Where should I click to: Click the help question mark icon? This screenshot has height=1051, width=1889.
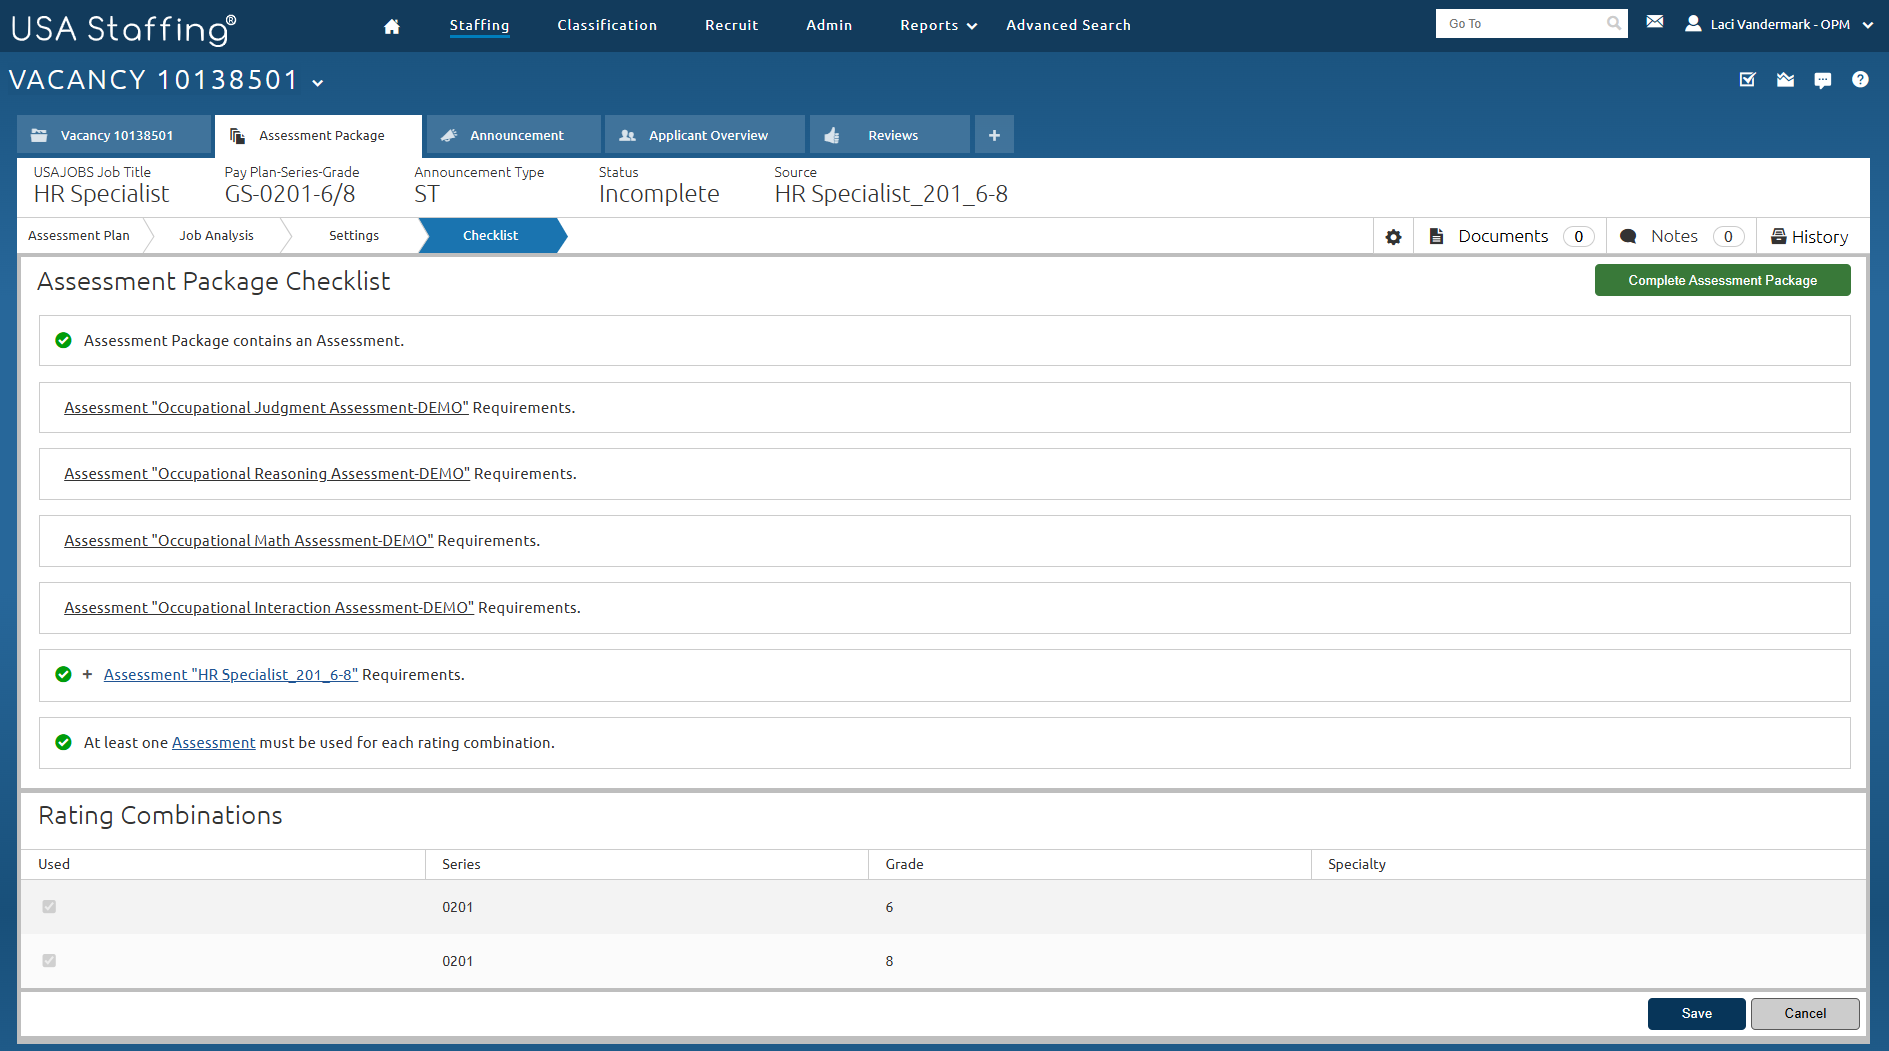tap(1860, 80)
